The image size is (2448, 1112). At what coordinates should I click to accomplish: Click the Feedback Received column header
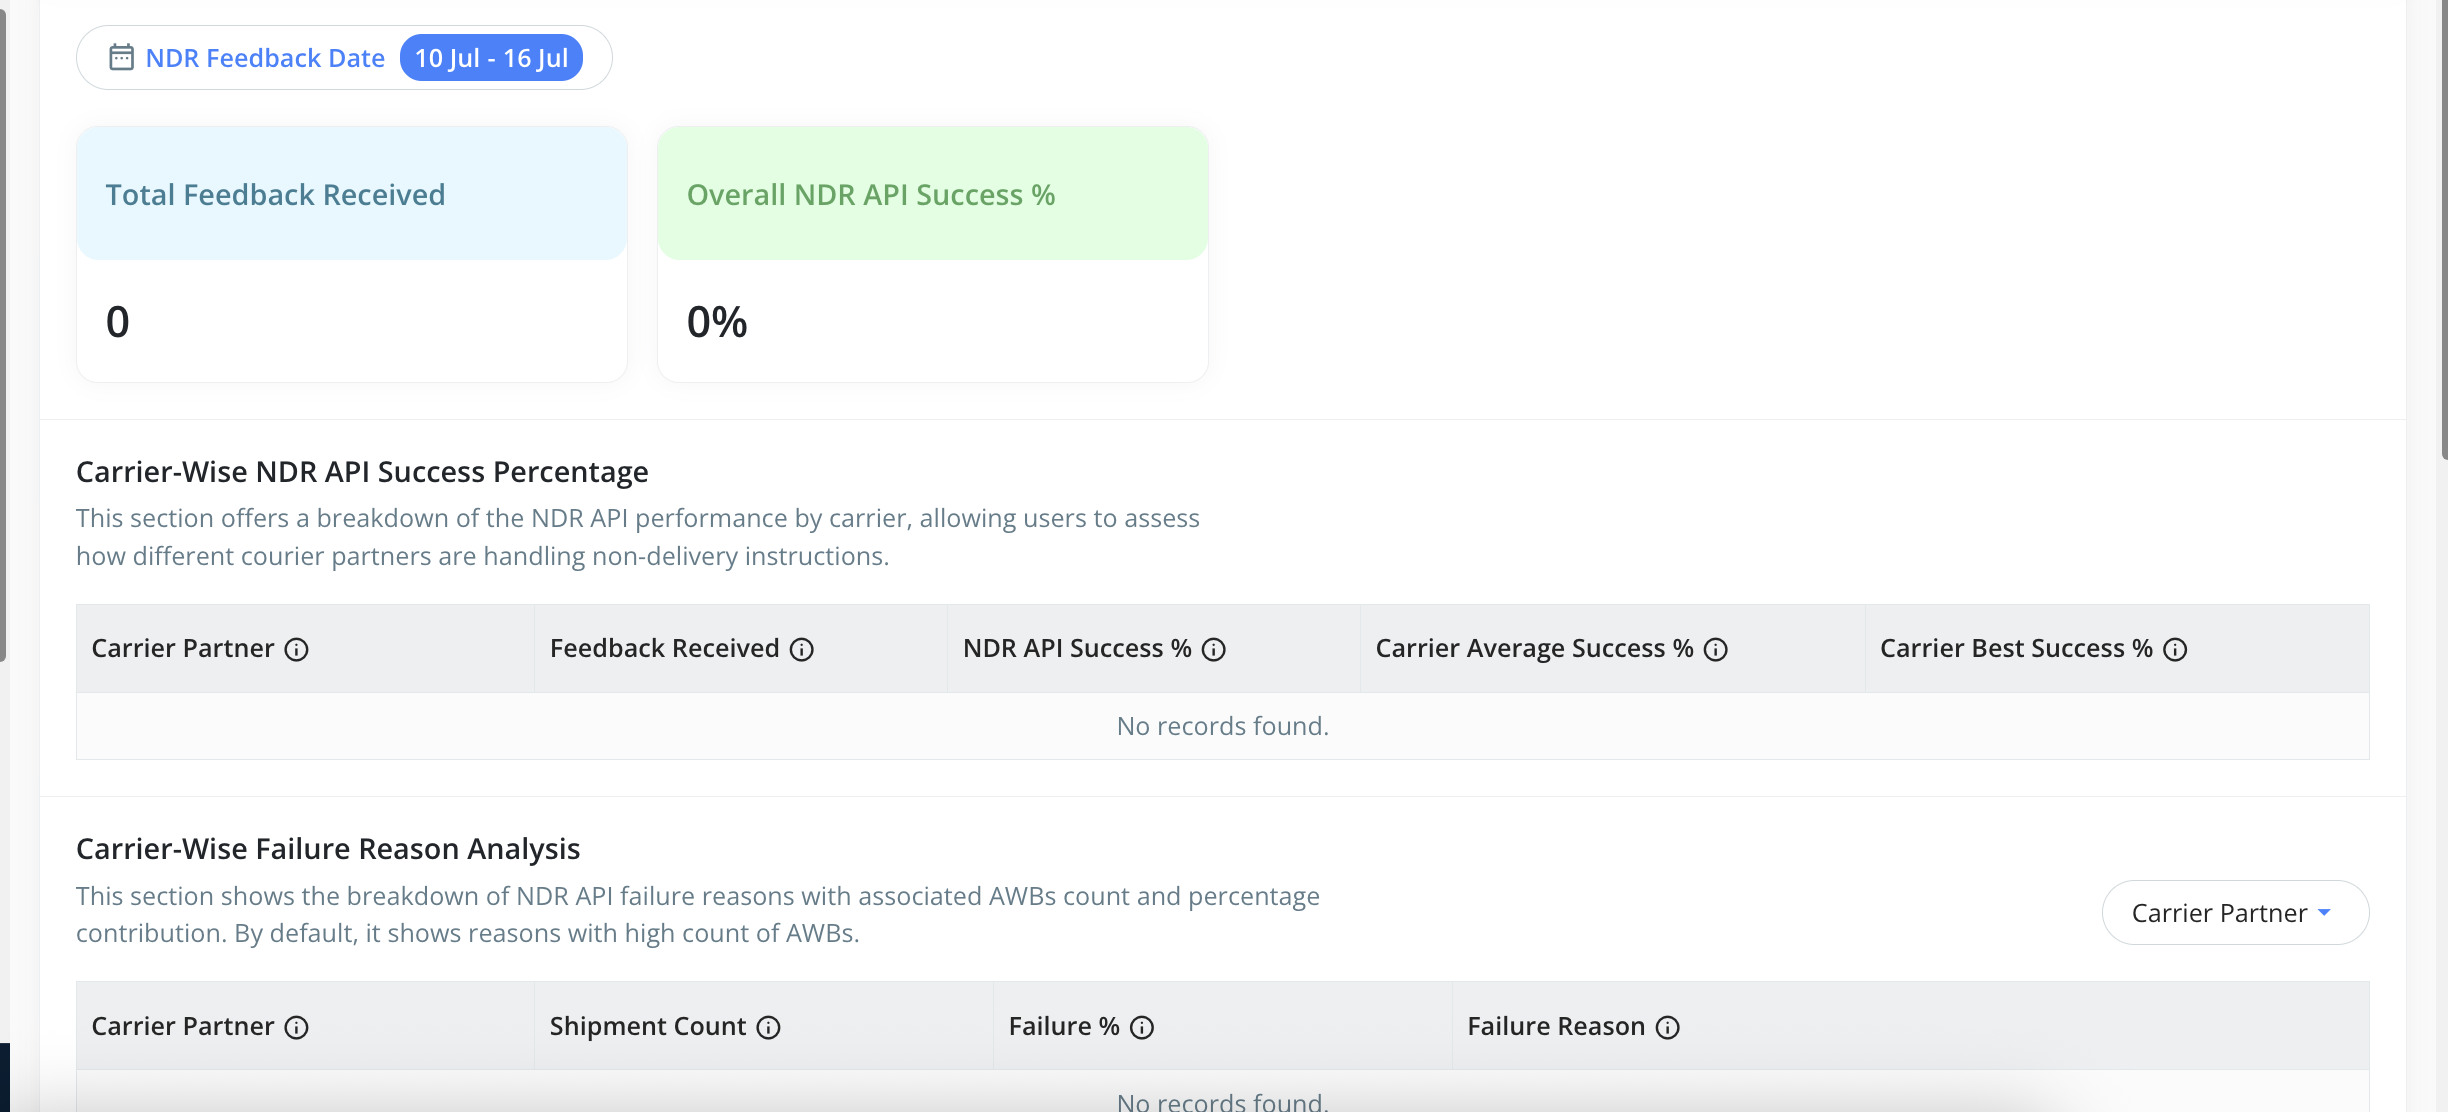click(664, 649)
